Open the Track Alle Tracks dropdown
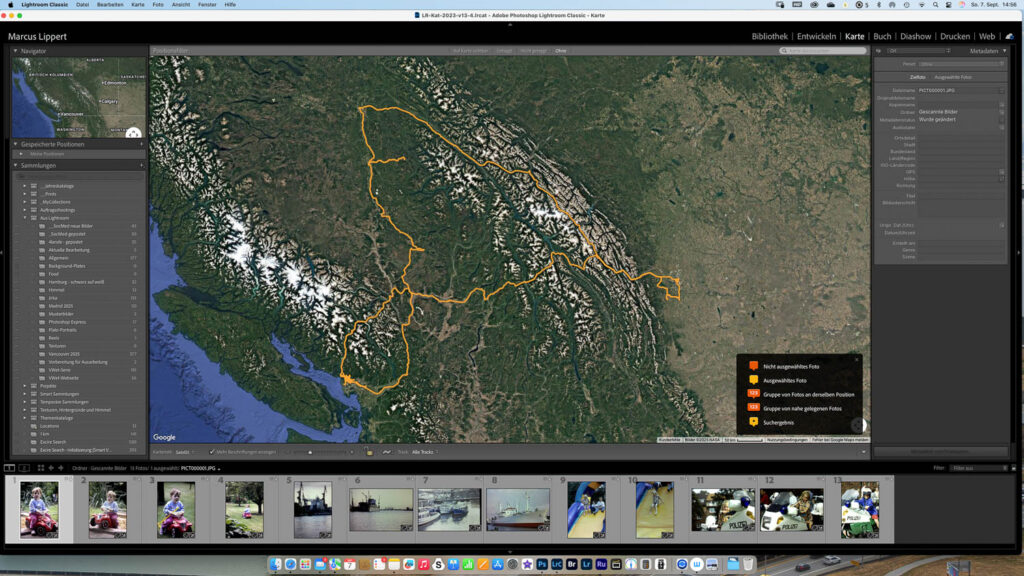Screen dimensions: 1024x576 [425, 452]
